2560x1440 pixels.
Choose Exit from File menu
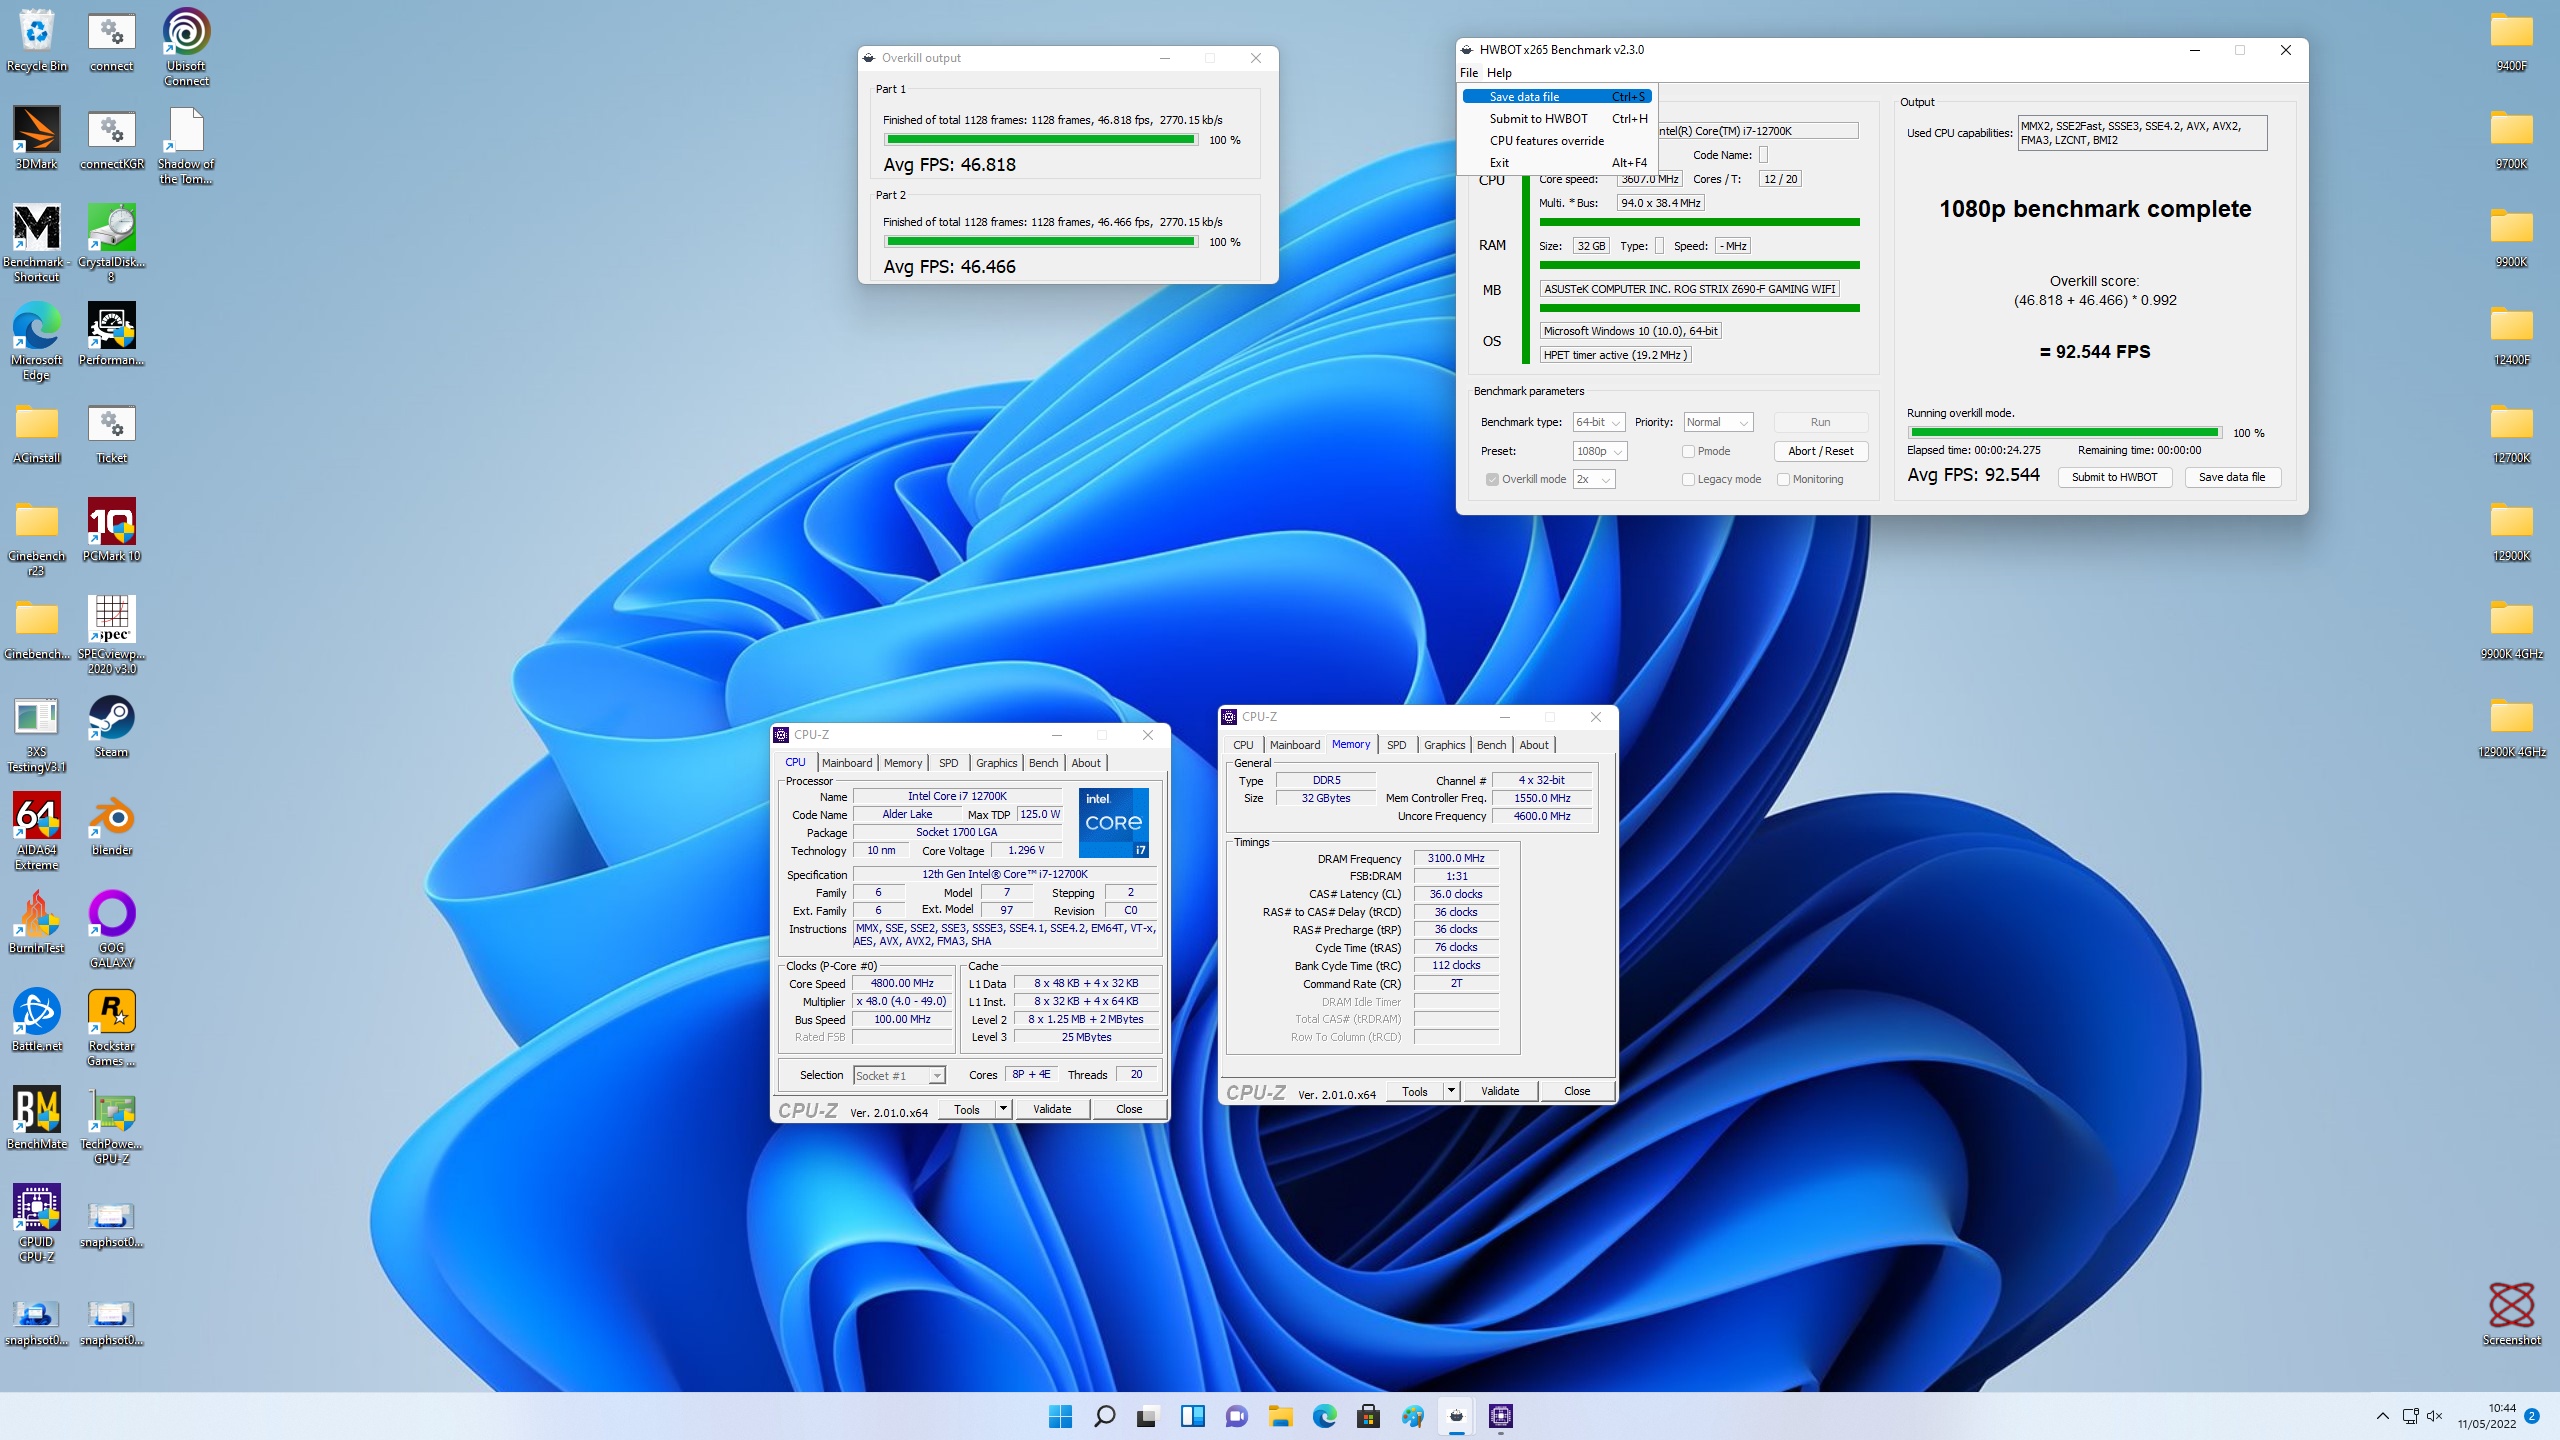1557,163
